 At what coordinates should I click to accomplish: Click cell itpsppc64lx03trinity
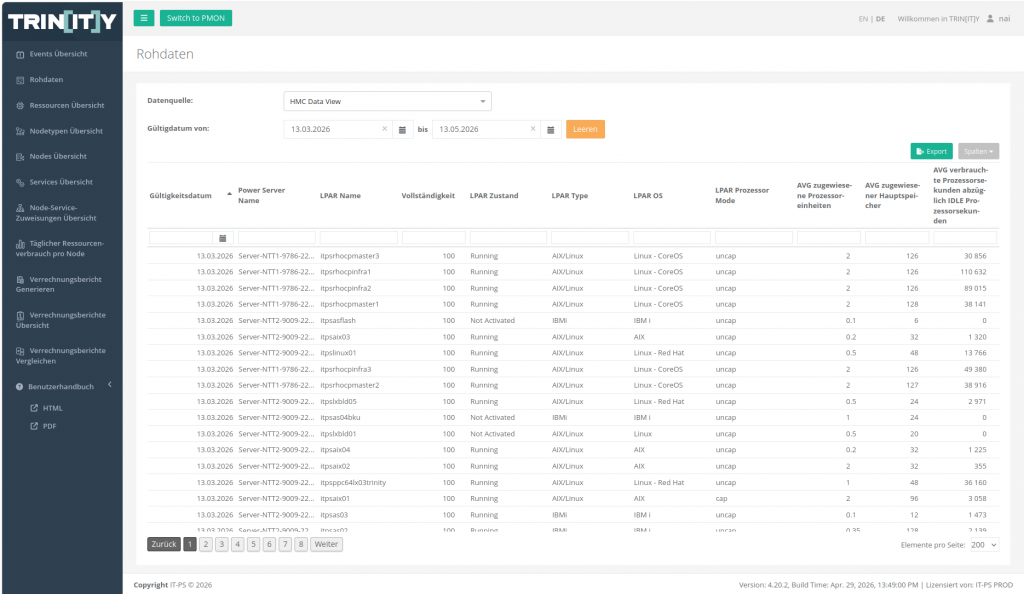coord(353,483)
